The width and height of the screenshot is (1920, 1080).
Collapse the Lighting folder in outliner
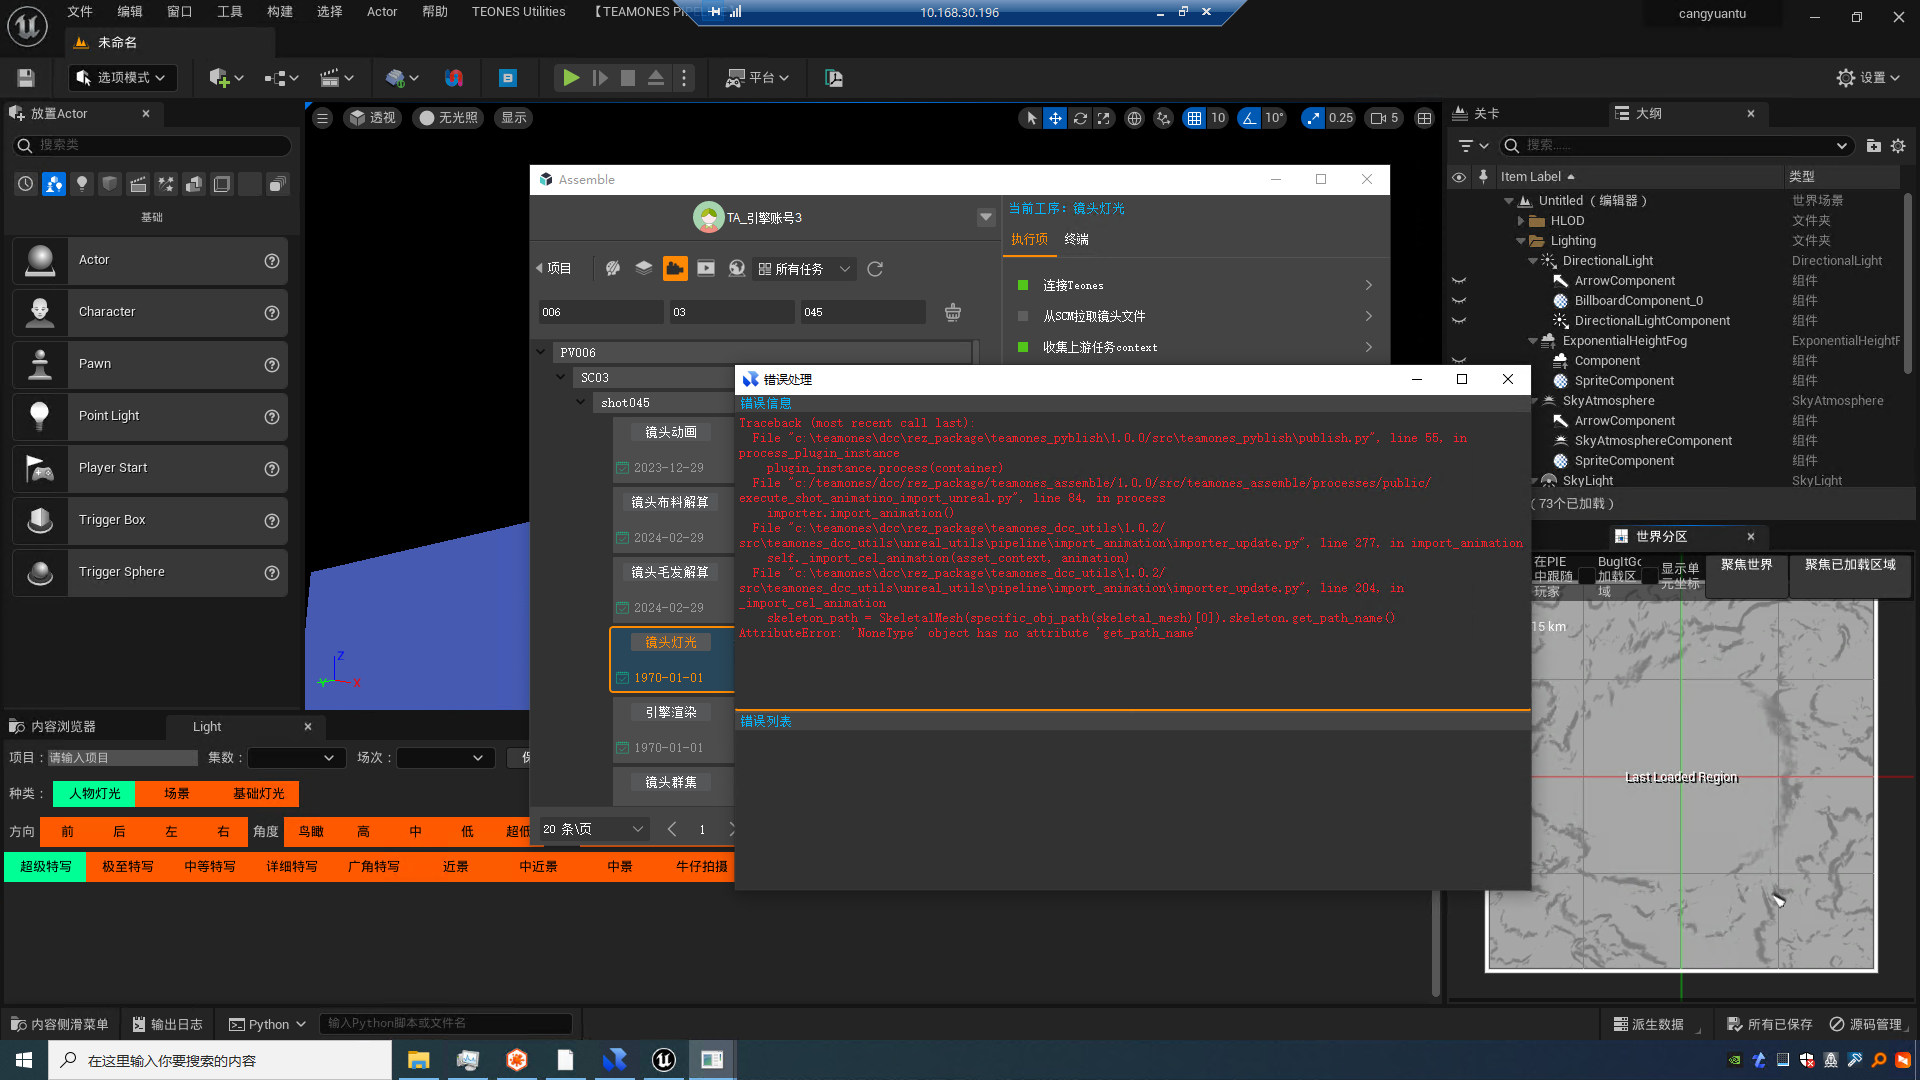[x=1521, y=241]
